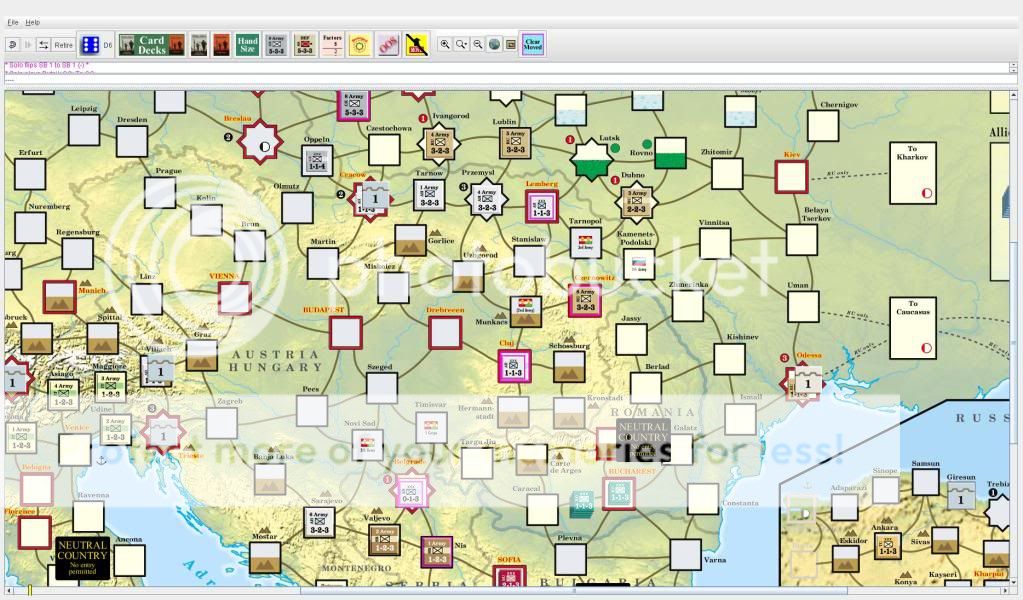
Task: Click the crossed-out move marker icon
Action: click(x=416, y=45)
